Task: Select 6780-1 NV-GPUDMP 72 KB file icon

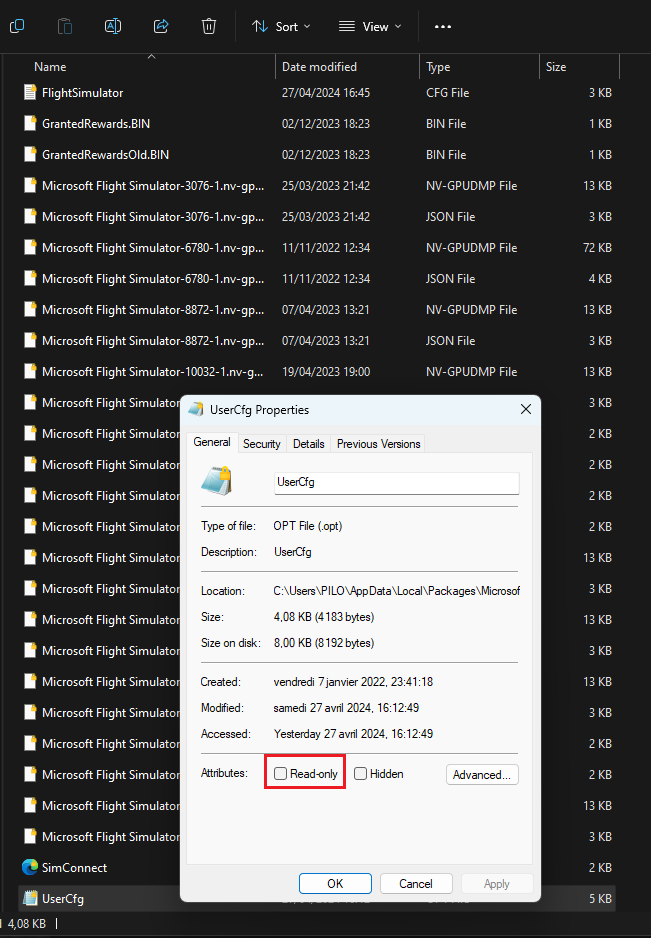Action: point(30,247)
